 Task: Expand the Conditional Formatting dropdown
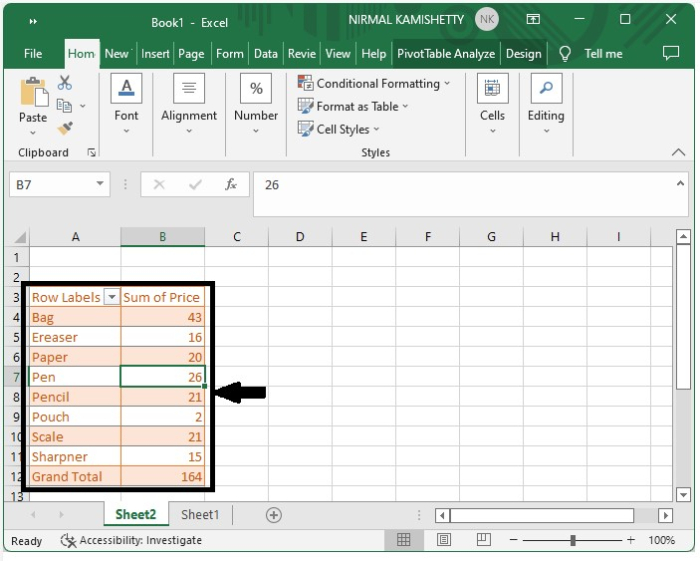(447, 83)
